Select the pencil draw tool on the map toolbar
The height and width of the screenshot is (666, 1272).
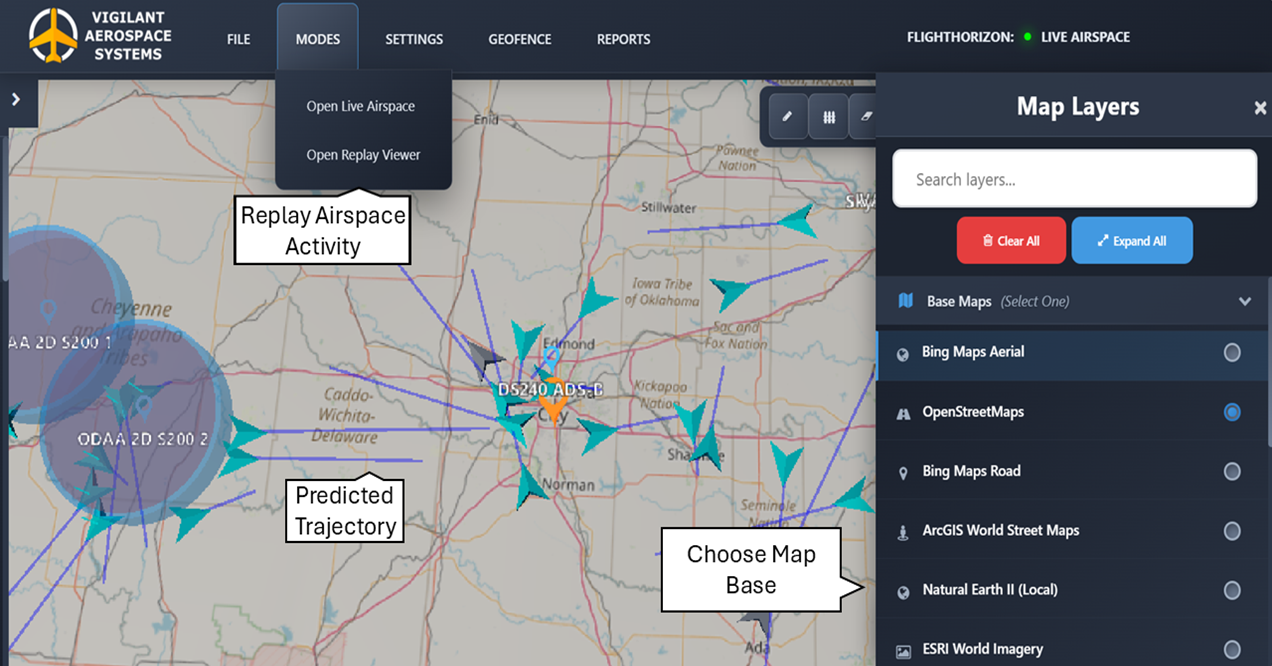(787, 116)
